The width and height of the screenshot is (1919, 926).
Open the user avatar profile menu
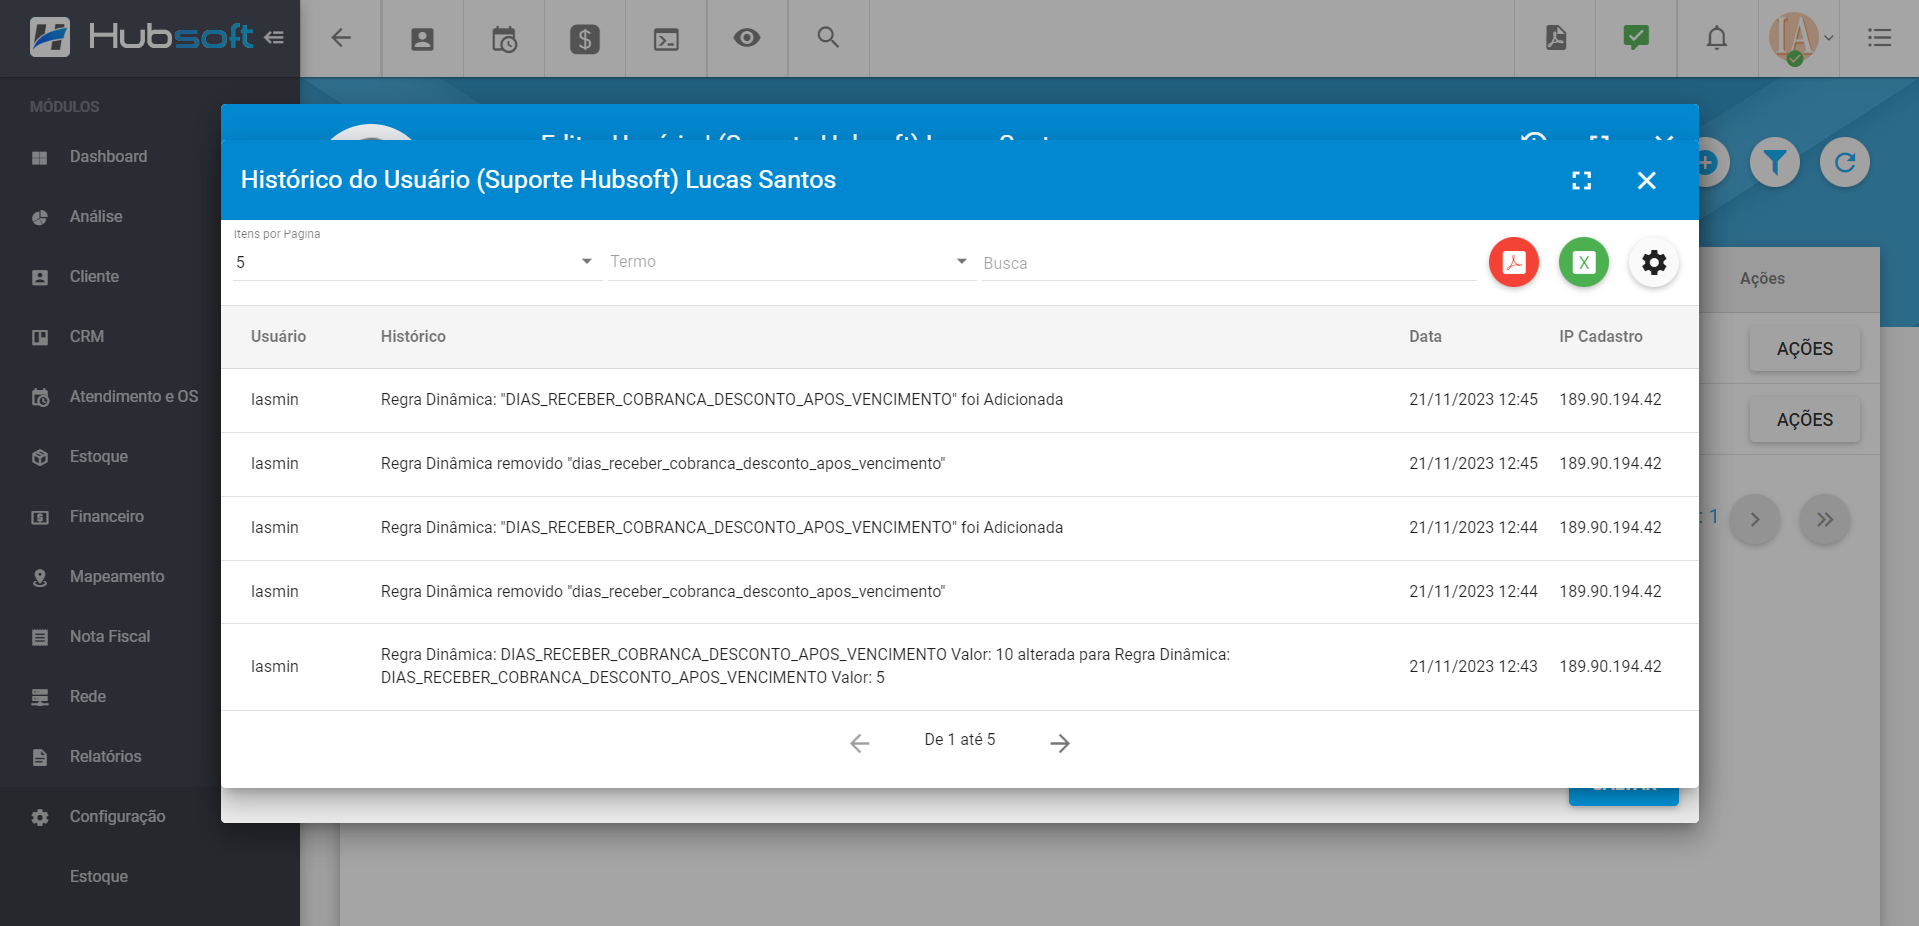[x=1799, y=38]
